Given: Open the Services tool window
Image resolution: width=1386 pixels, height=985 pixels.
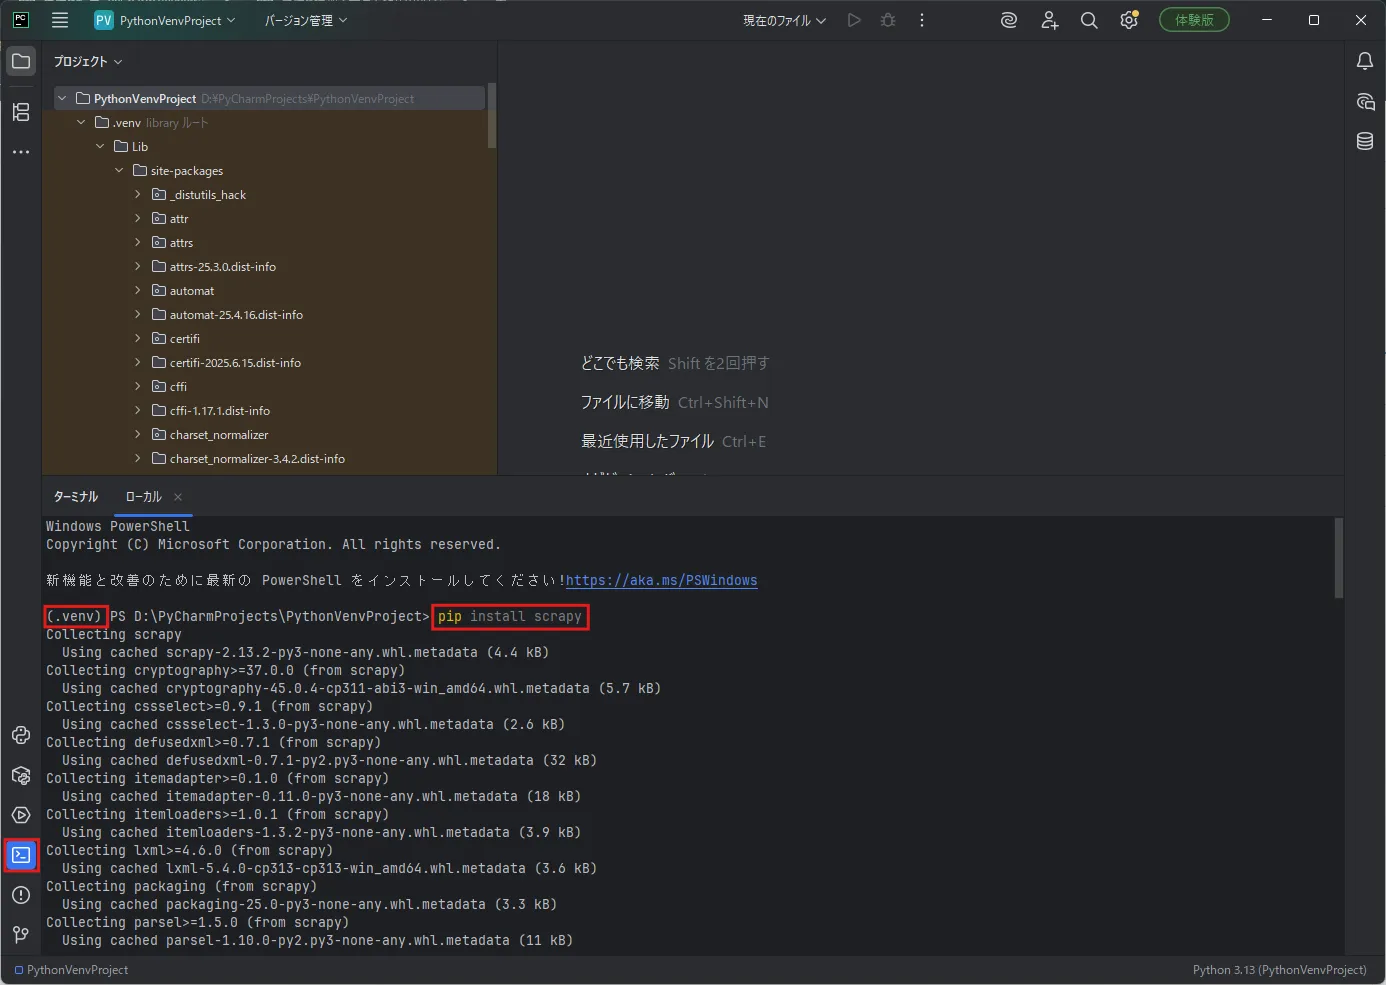Looking at the screenshot, I should pyautogui.click(x=21, y=815).
